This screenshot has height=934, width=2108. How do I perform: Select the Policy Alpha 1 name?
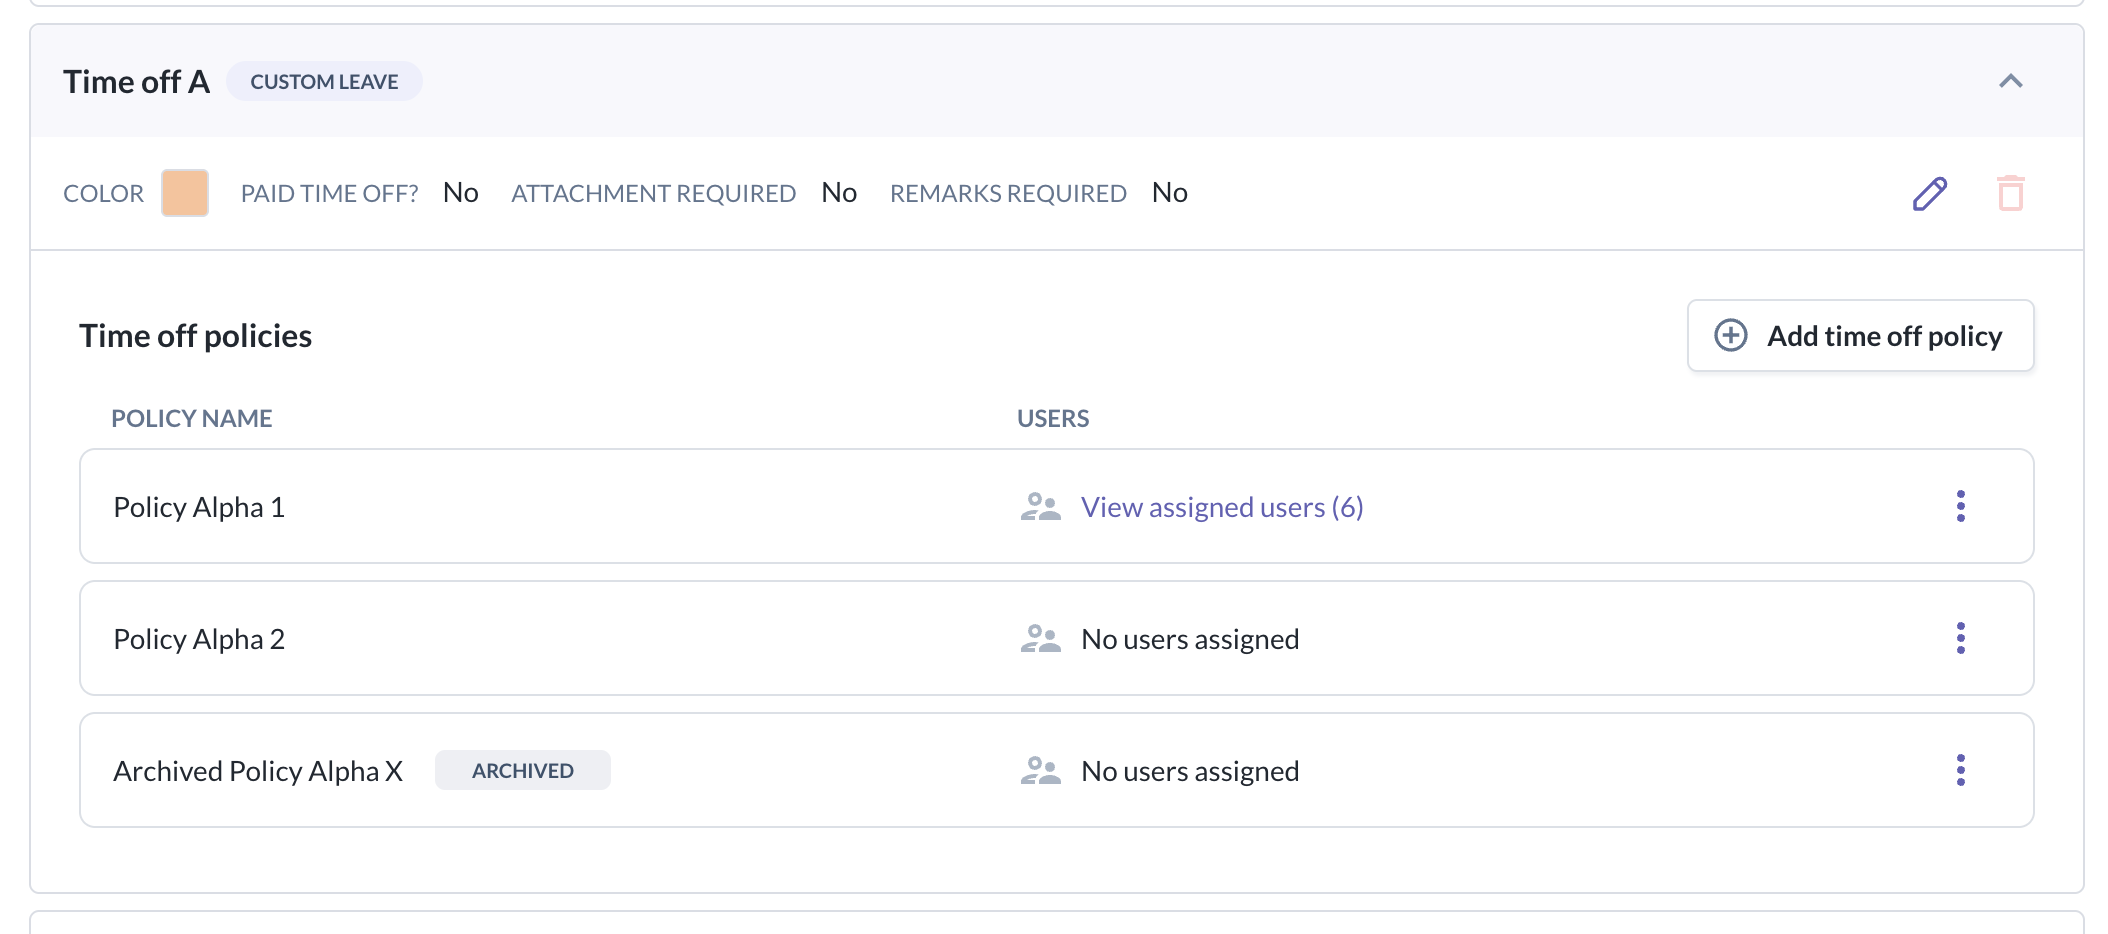199,507
